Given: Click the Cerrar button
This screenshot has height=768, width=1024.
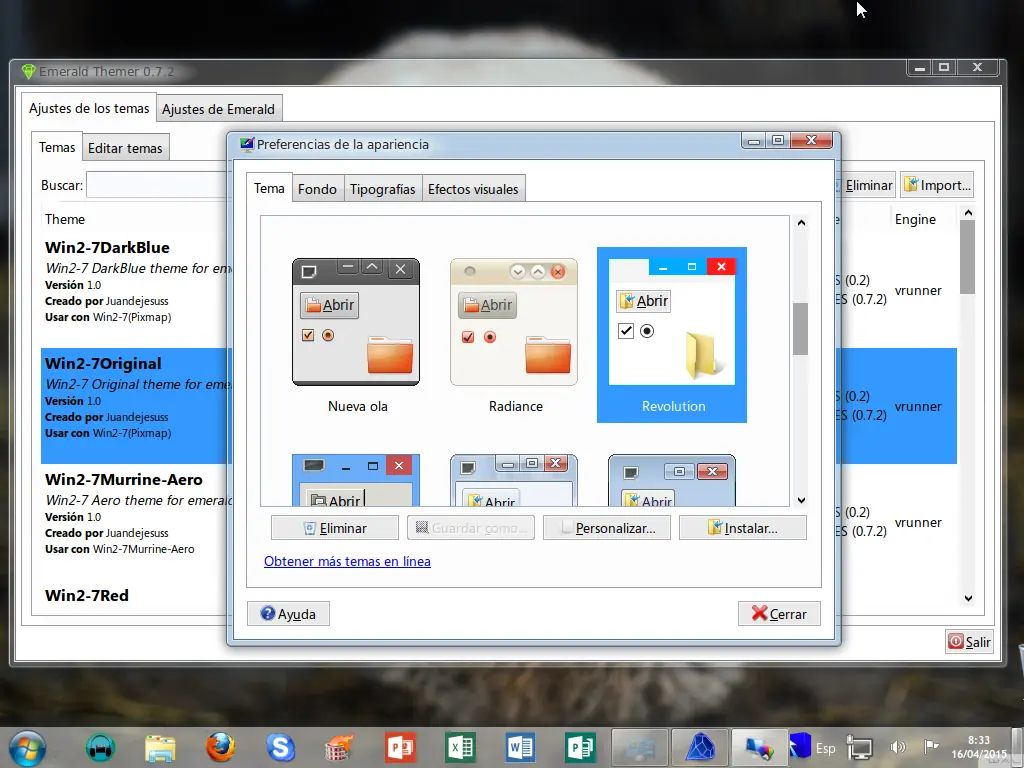Looking at the screenshot, I should pos(779,613).
